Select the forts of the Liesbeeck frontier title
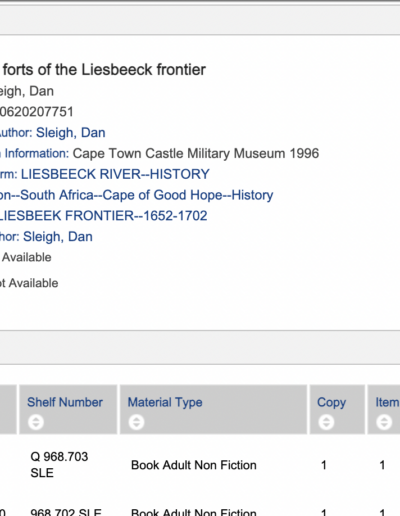400x516 pixels. click(104, 70)
